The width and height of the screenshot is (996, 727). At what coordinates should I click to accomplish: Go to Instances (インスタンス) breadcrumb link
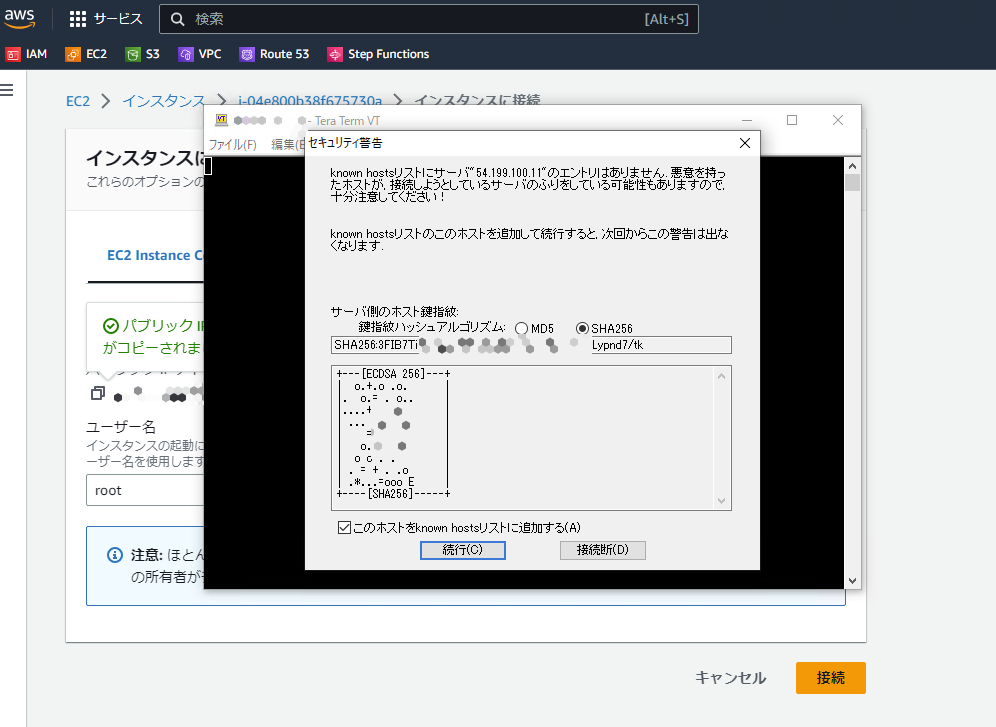click(163, 100)
